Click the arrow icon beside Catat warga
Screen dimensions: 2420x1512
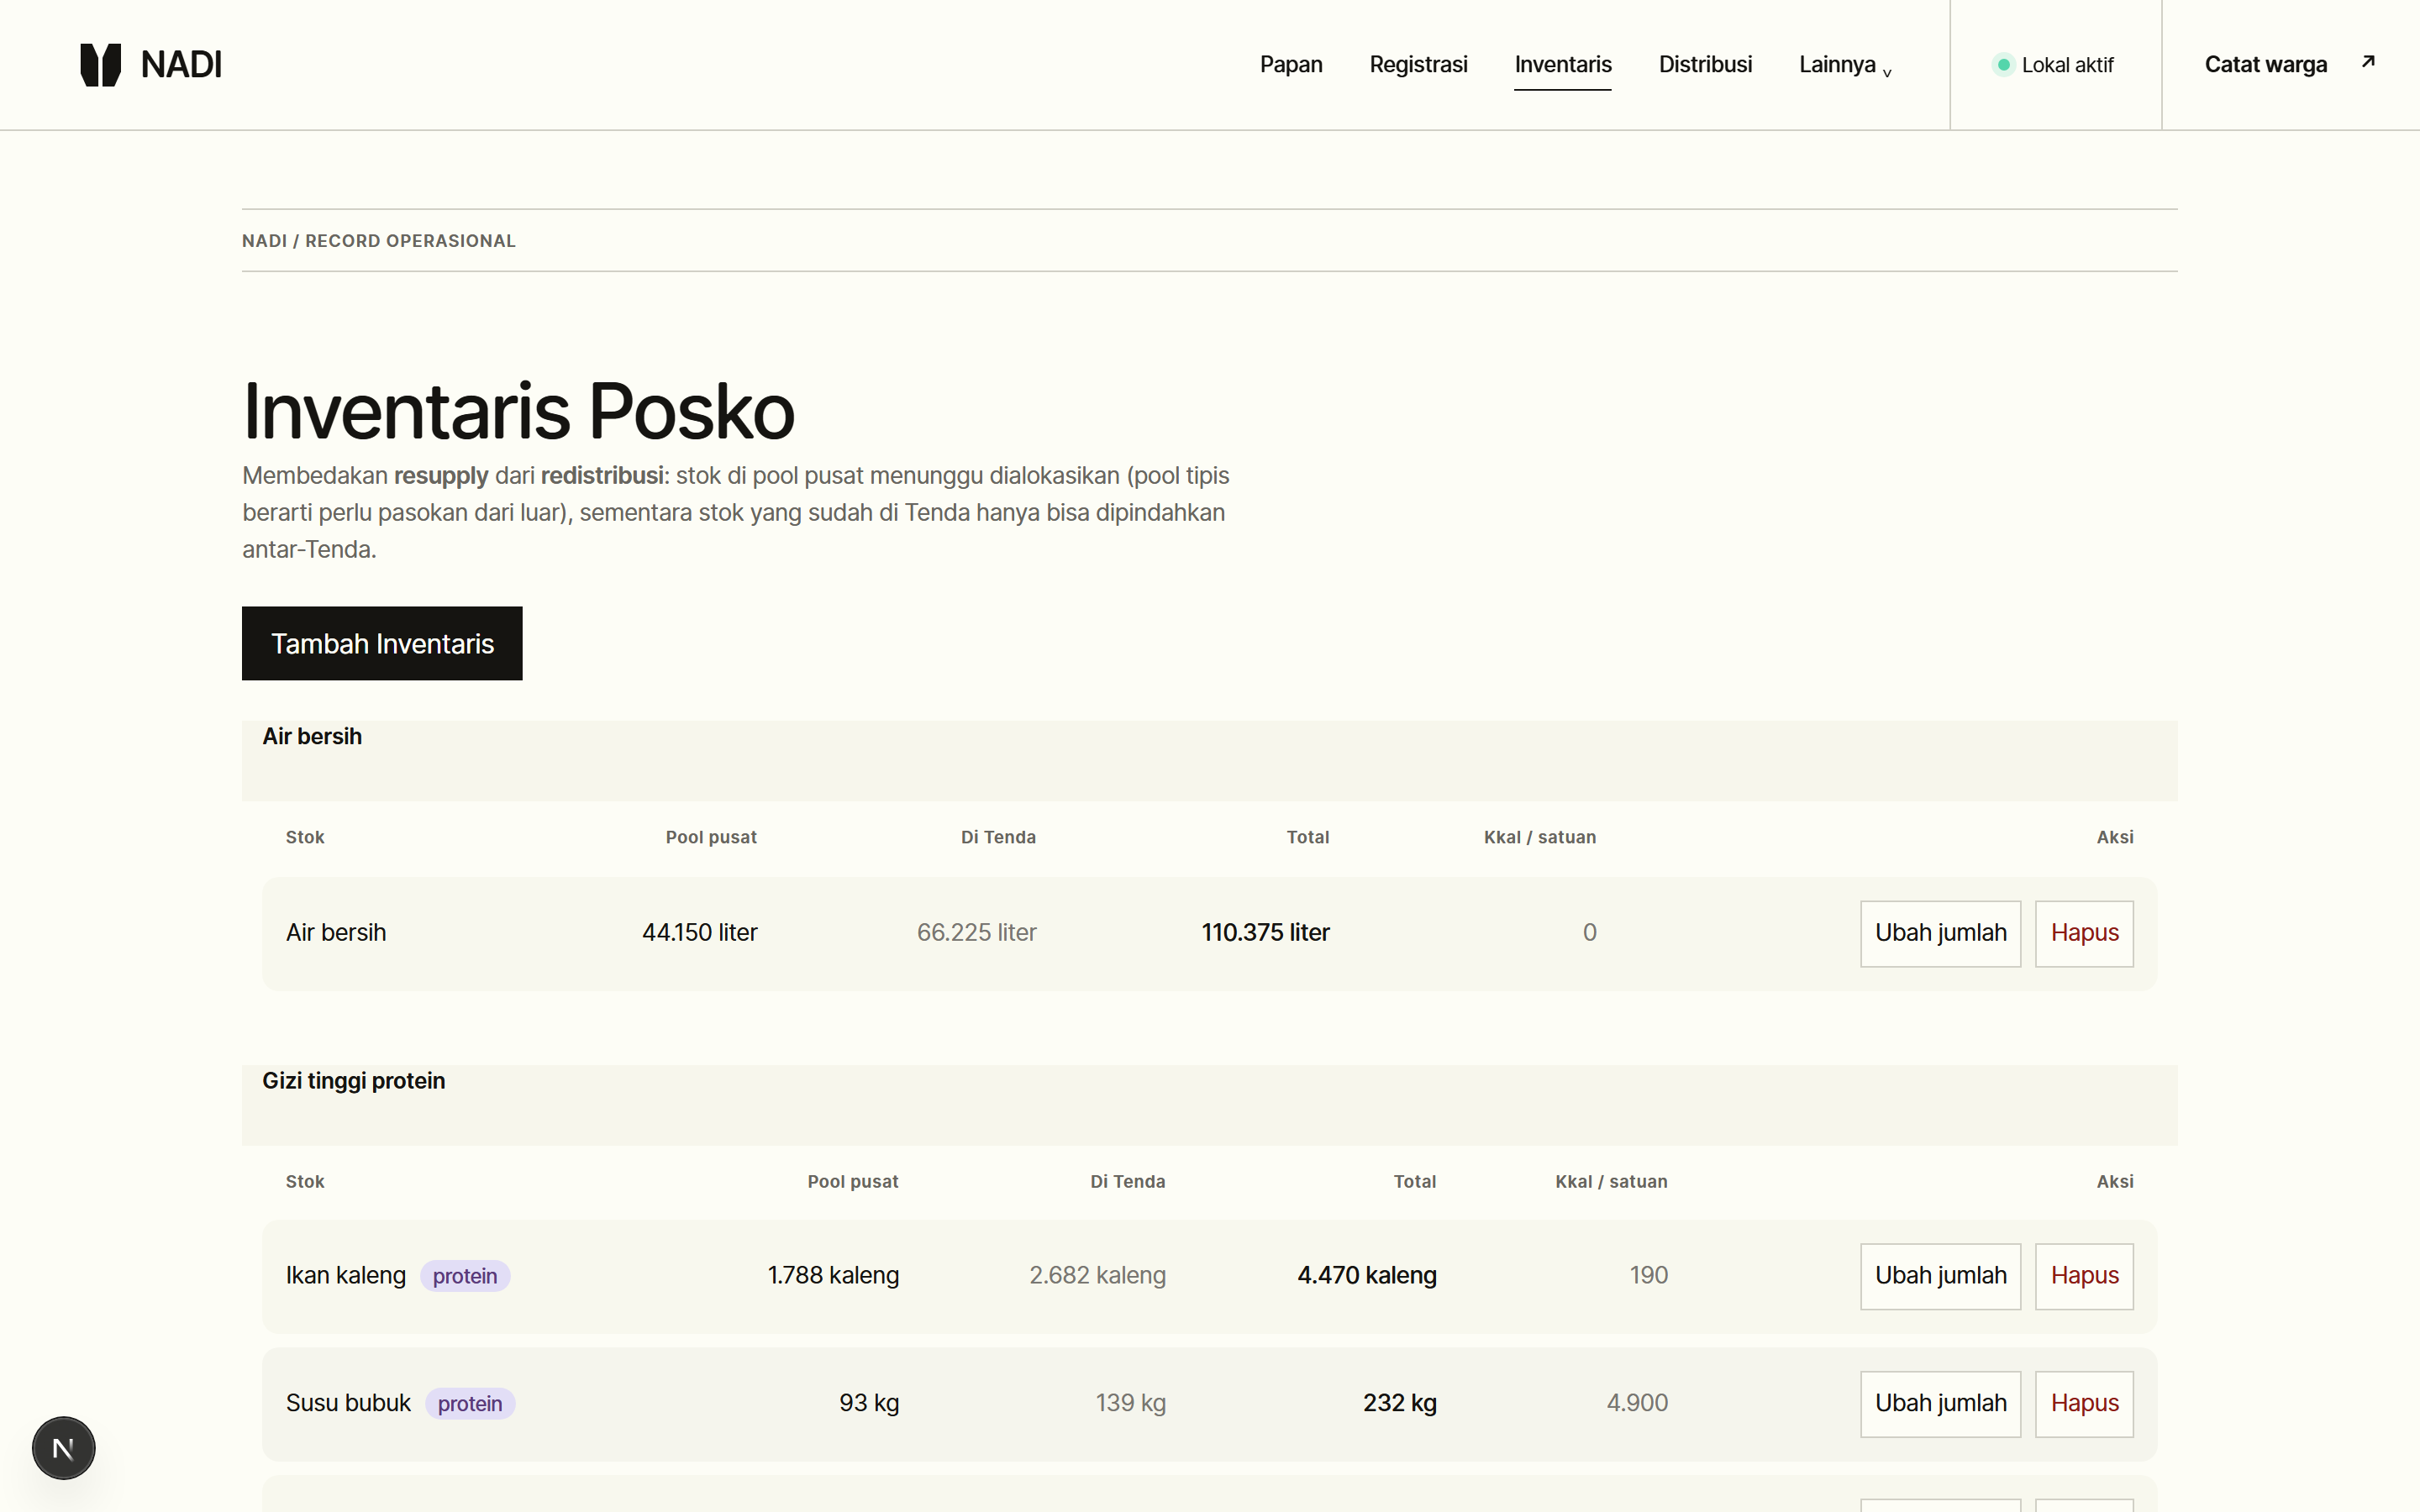[2368, 62]
